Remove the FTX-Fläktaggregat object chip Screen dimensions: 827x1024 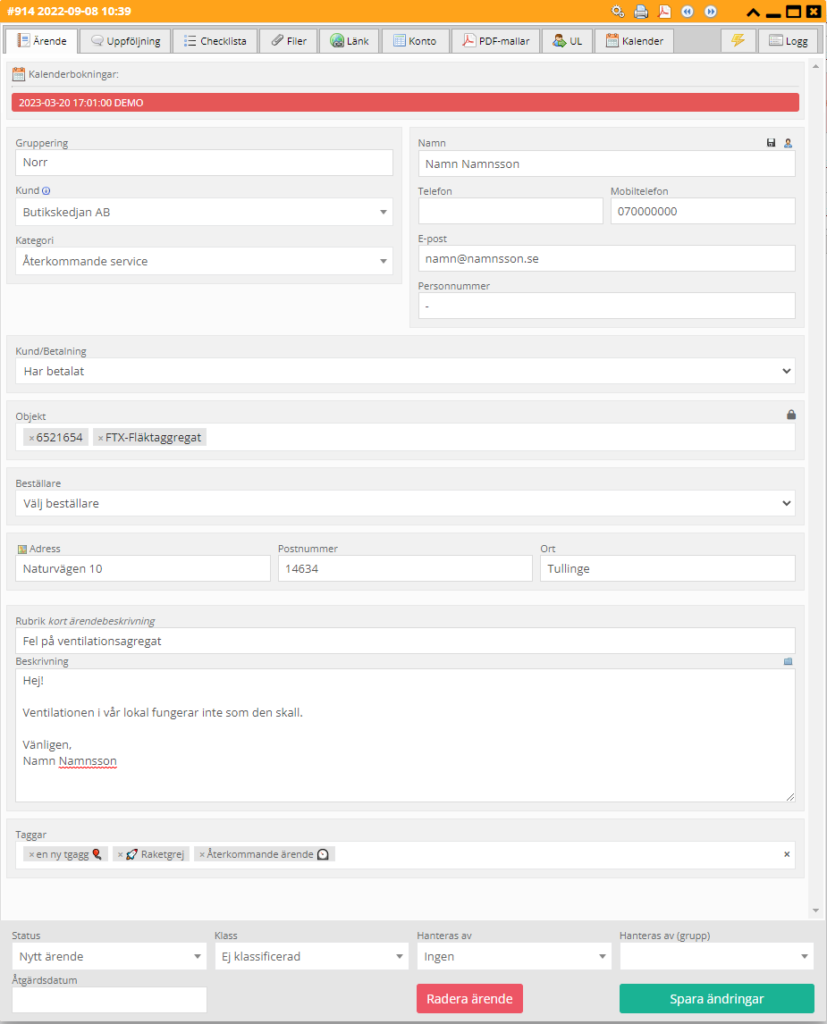tap(100, 438)
